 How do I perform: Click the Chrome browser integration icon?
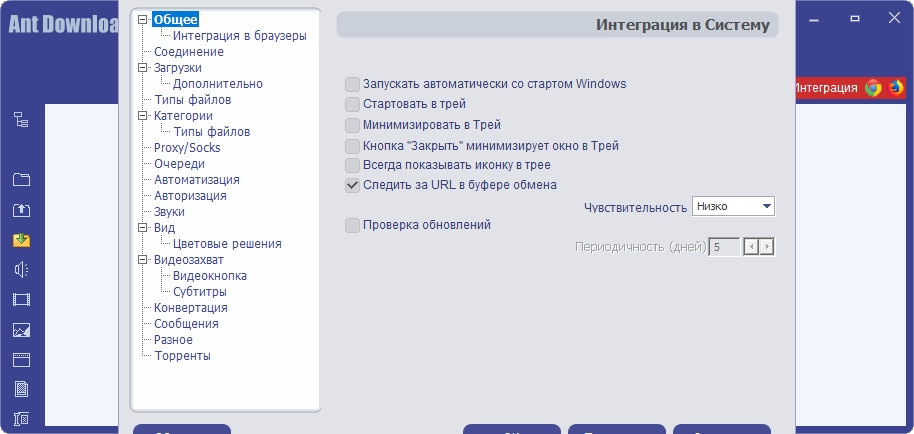(x=873, y=88)
